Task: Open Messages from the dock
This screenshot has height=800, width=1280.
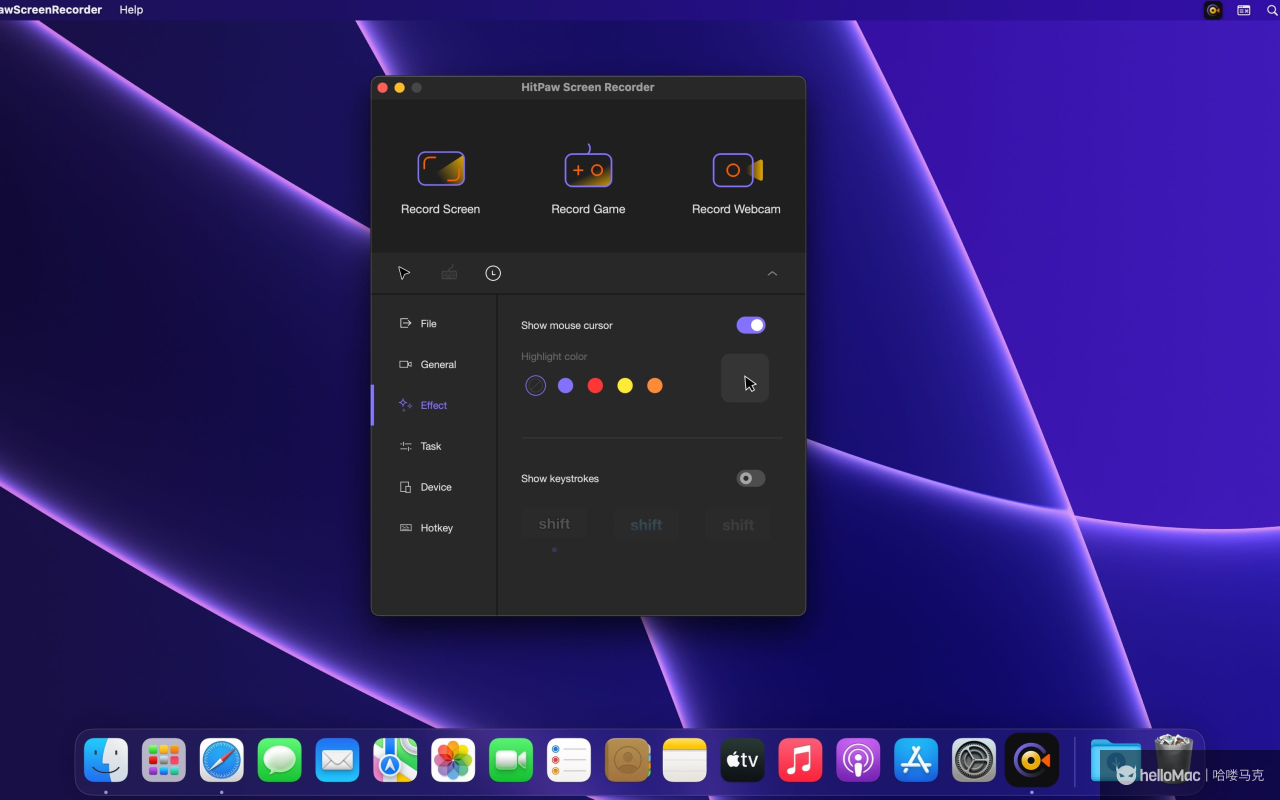Action: coord(280,760)
